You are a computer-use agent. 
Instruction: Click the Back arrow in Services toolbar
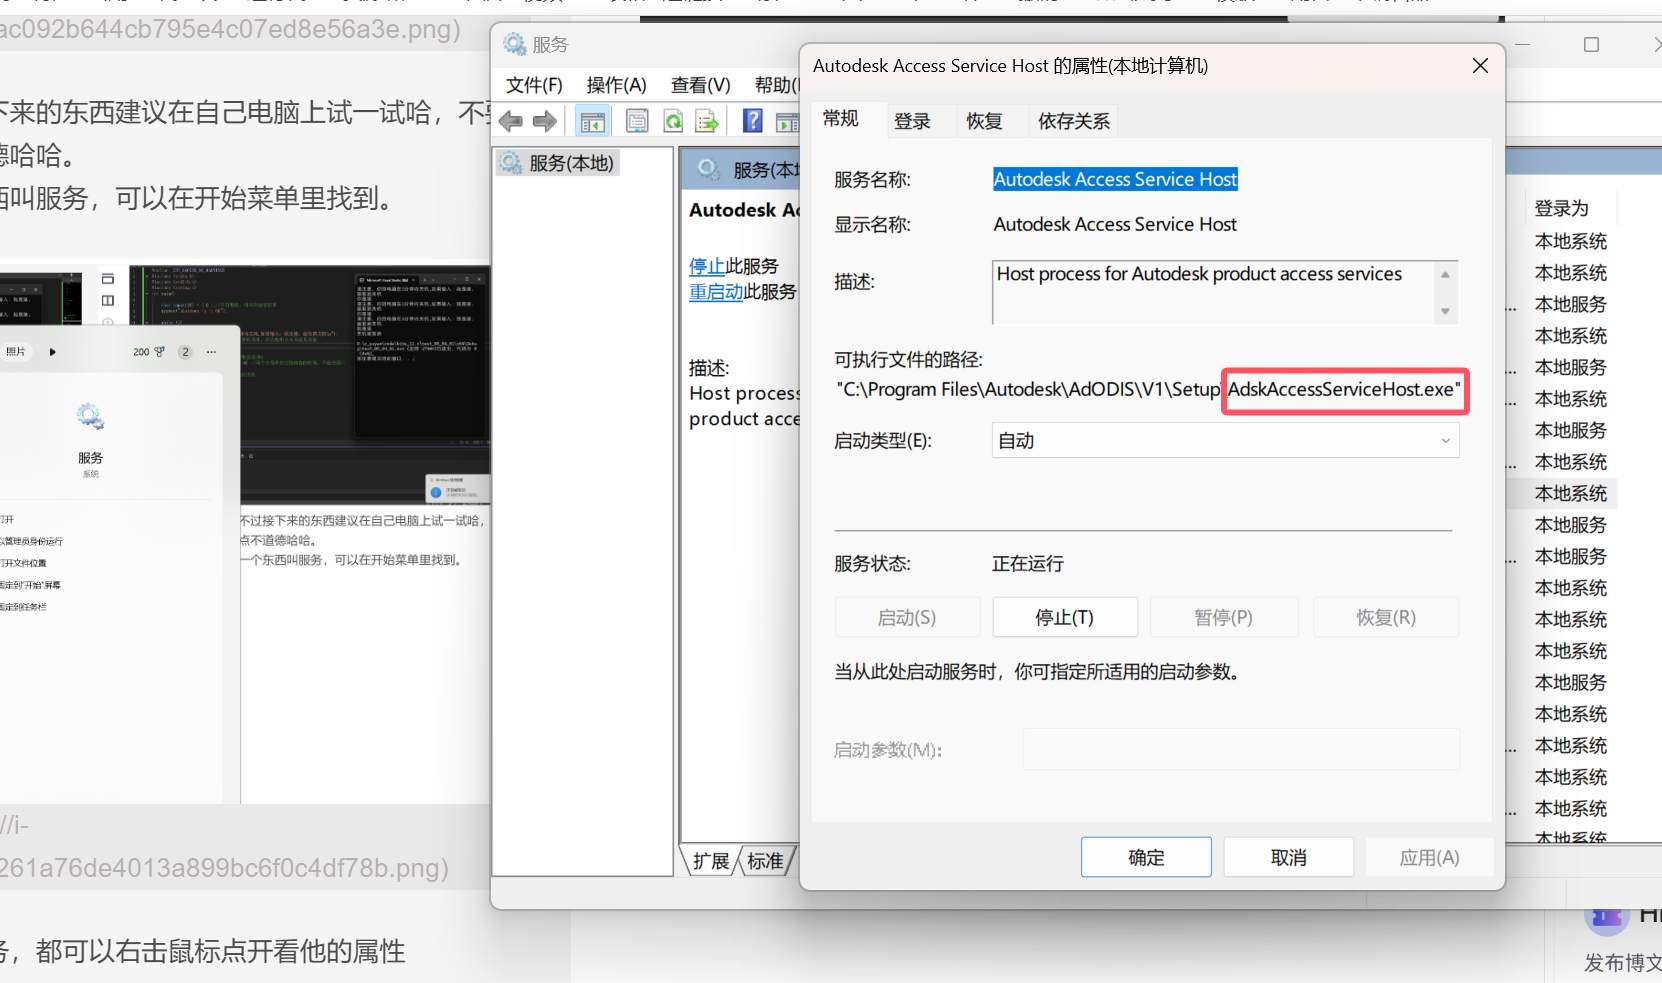pyautogui.click(x=511, y=122)
